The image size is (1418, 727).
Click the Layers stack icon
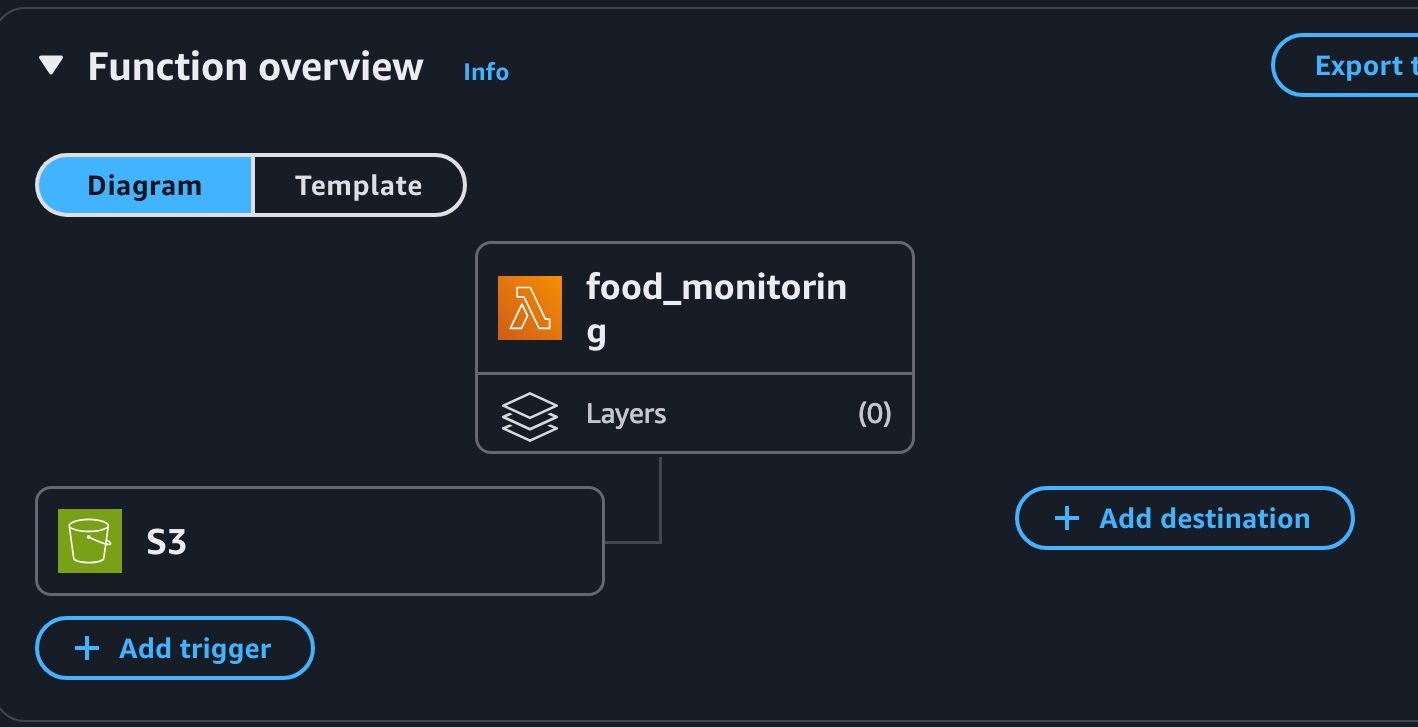529,414
